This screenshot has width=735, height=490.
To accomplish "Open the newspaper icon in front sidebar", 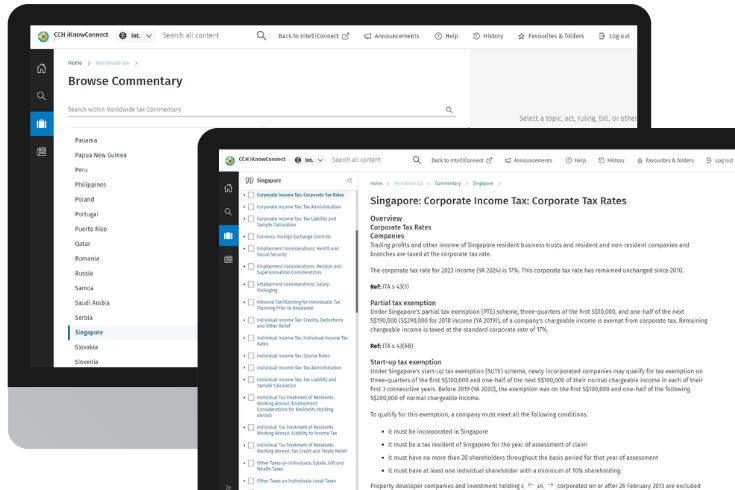I will pyautogui.click(x=229, y=260).
